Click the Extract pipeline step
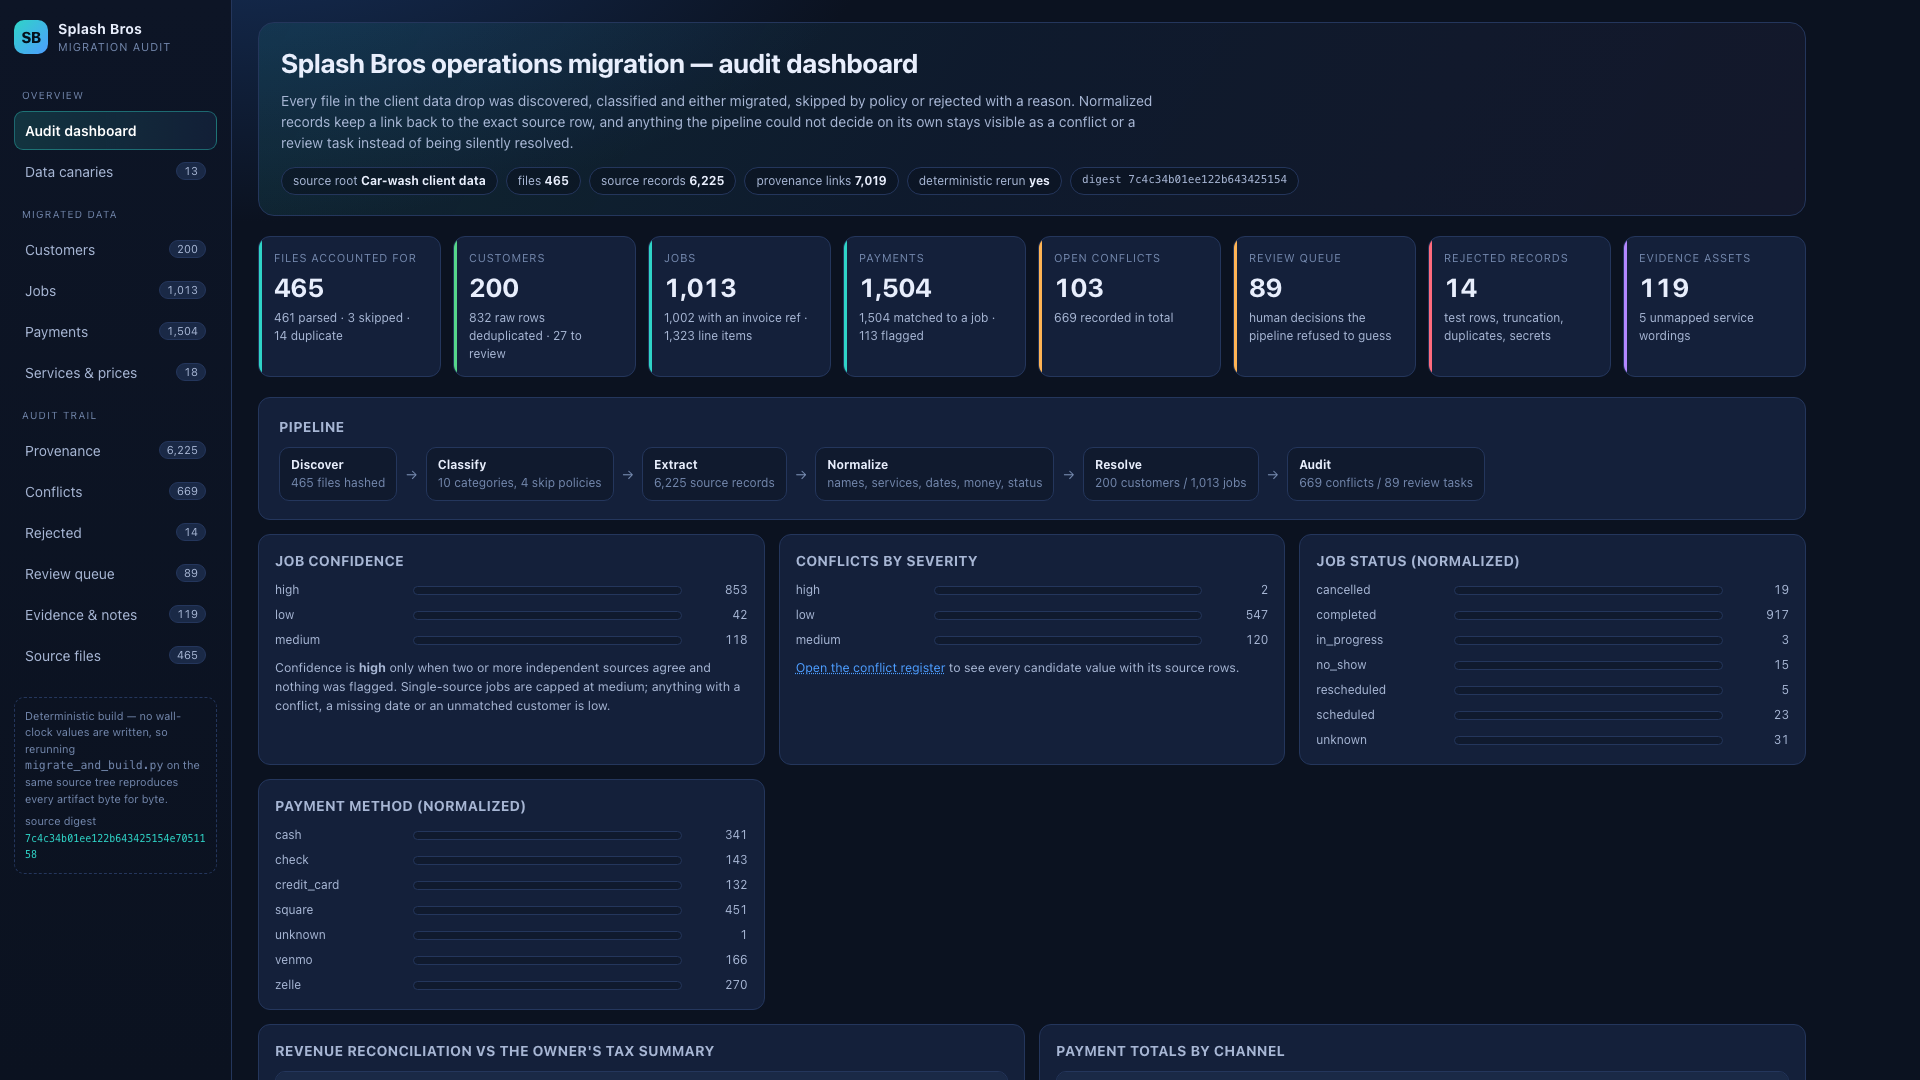 (x=714, y=474)
